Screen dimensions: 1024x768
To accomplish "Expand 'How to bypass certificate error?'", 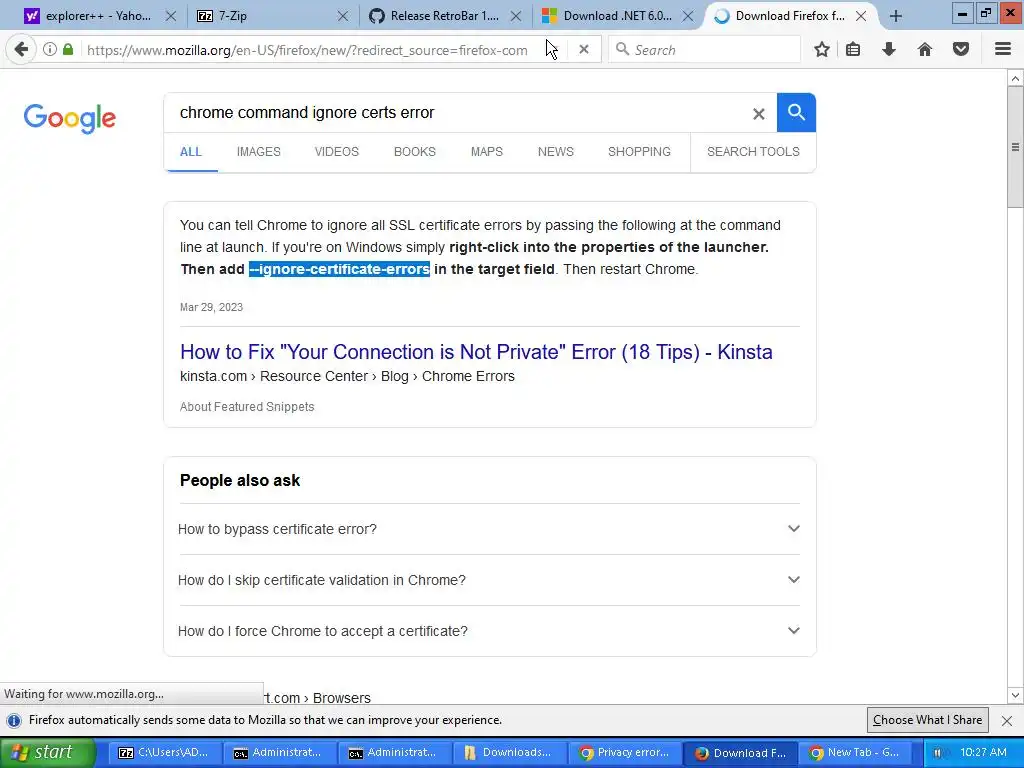I will [x=488, y=529].
